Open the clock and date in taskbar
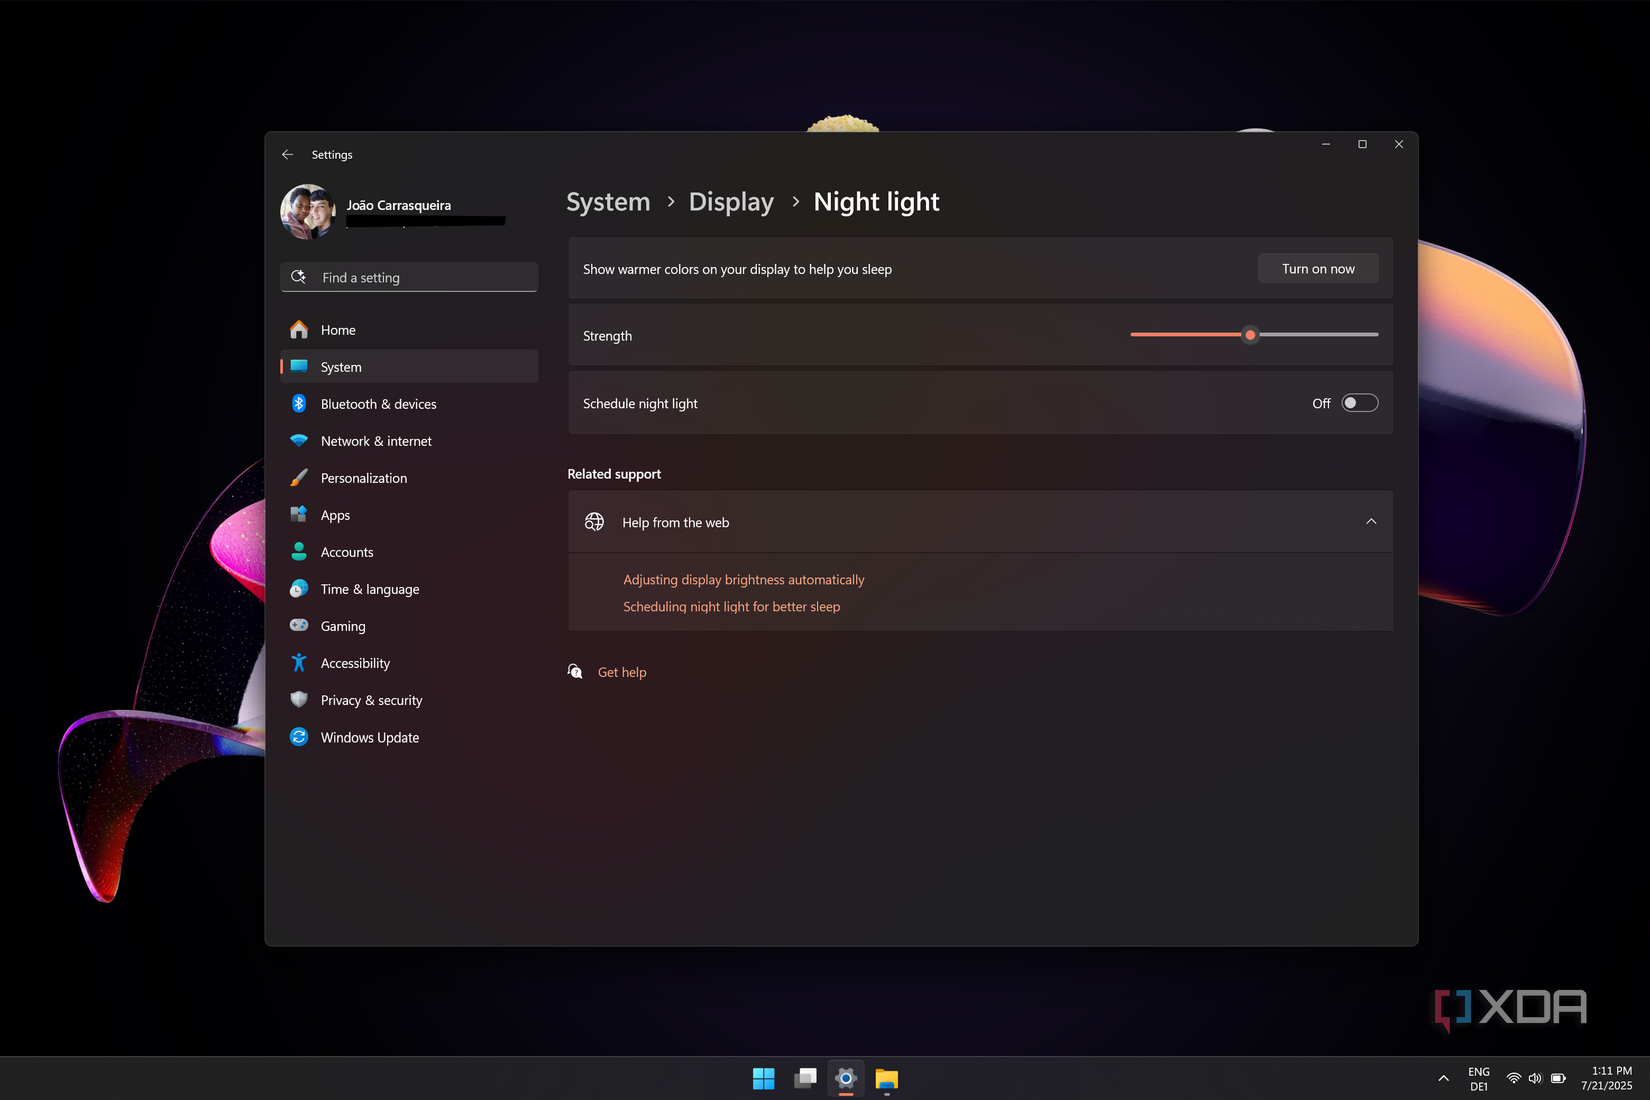 click(x=1607, y=1078)
